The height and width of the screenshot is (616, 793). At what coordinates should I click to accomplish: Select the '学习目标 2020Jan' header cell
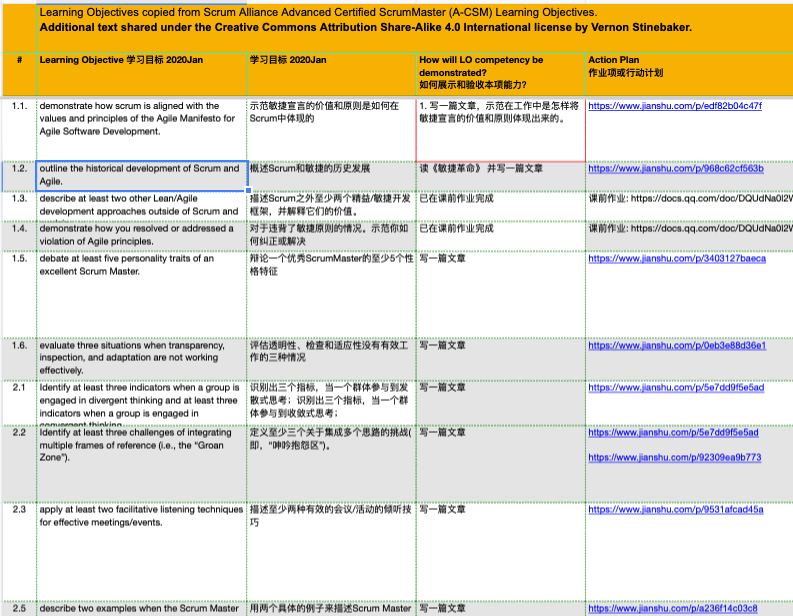(x=331, y=74)
